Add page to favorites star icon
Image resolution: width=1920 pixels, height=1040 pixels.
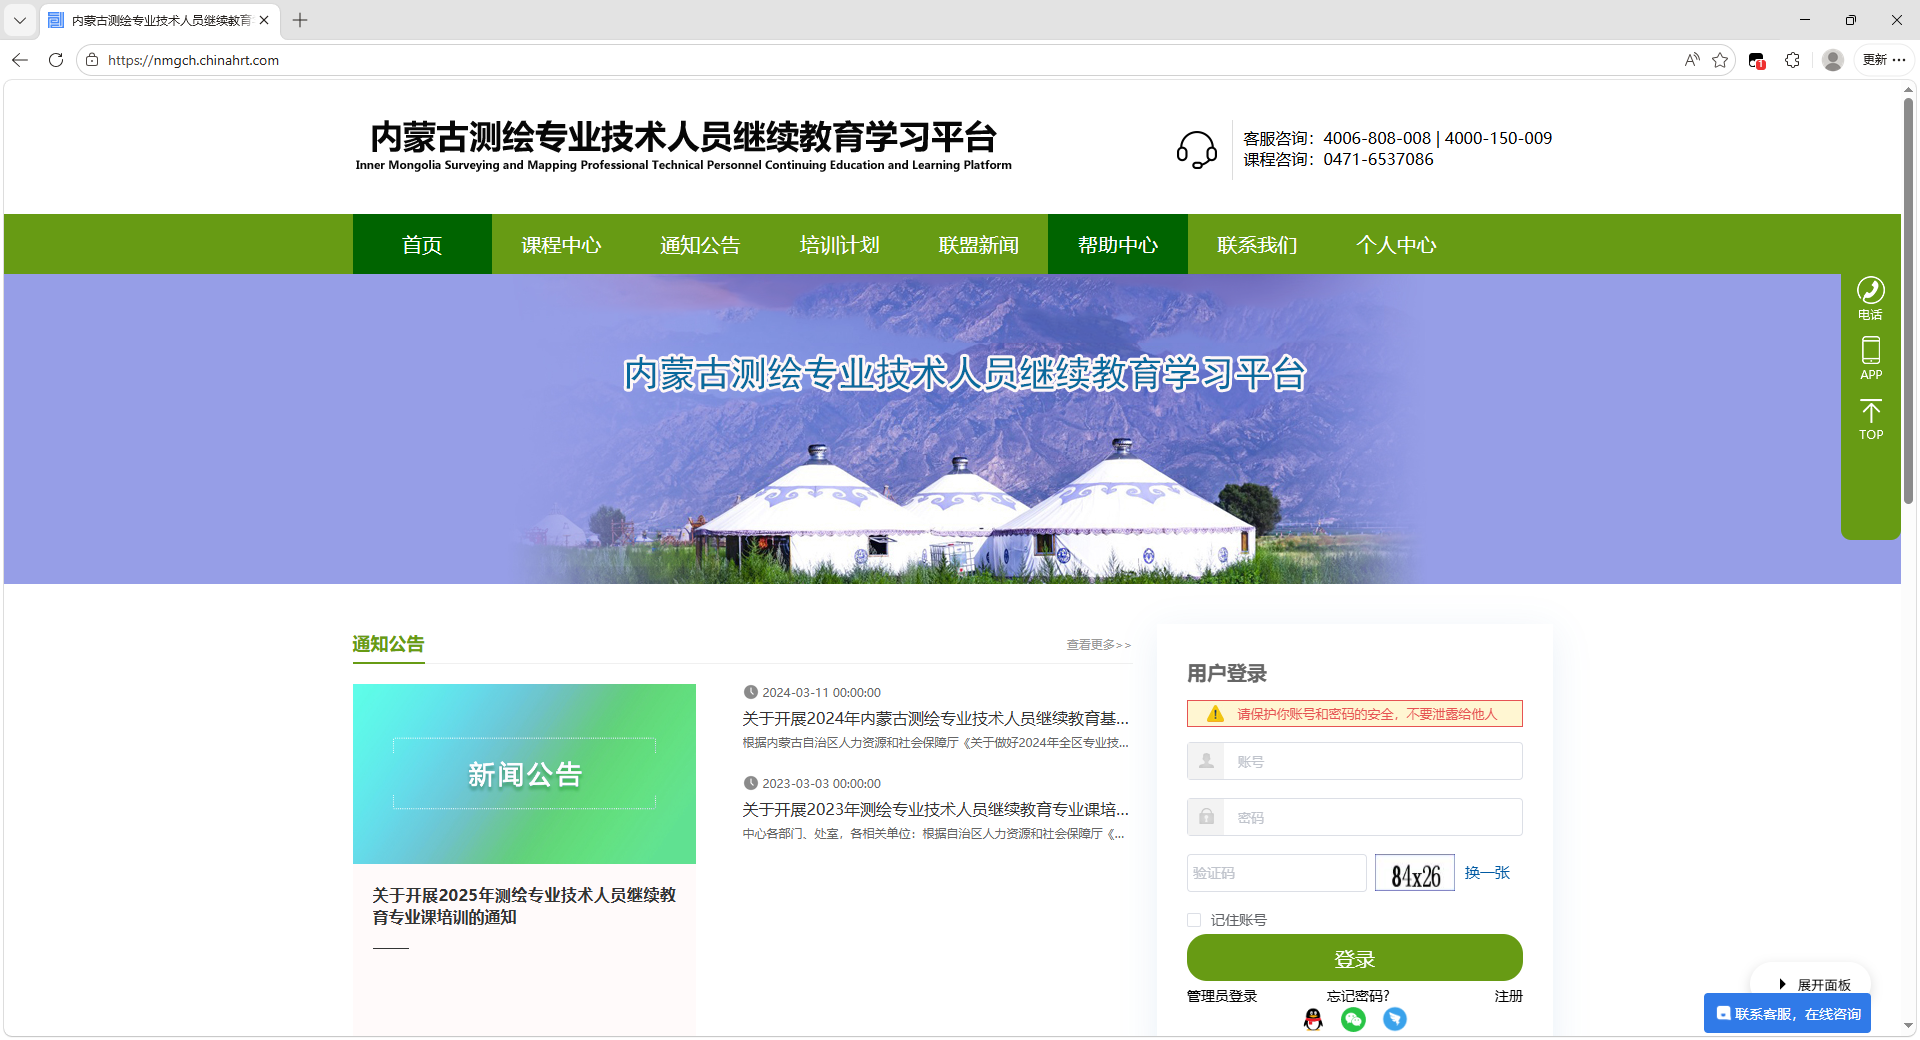tap(1720, 60)
